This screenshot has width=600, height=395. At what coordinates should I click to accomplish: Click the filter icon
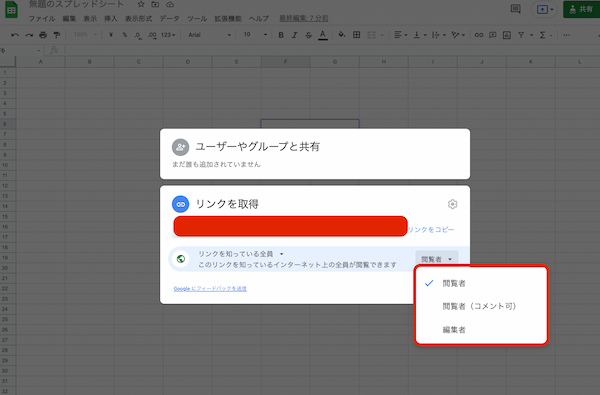[x=521, y=35]
